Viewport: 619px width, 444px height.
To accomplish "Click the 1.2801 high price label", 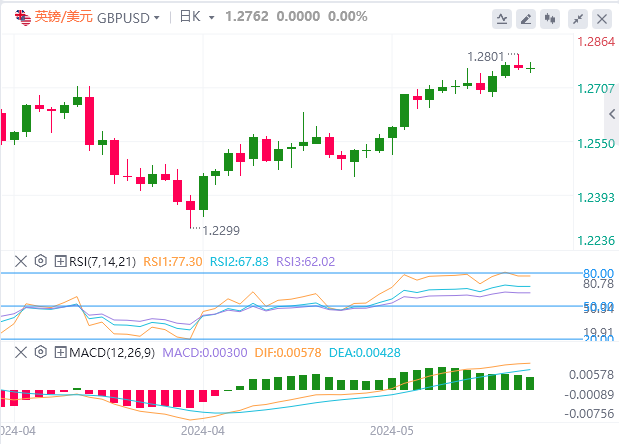I will click(x=486, y=57).
